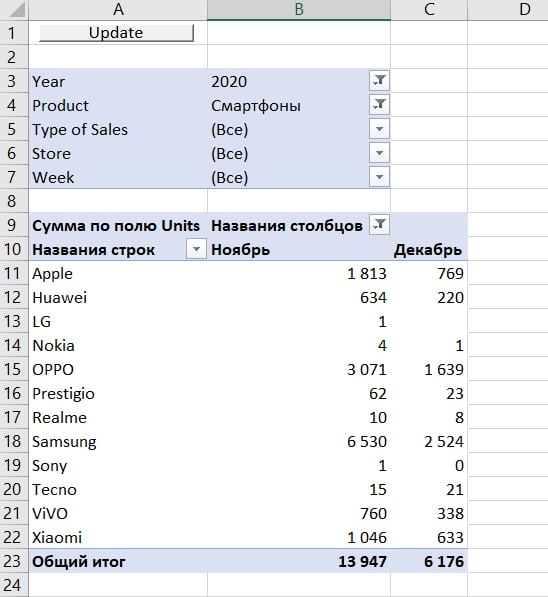Select the Sony row label
The image size is (548, 597).
118,465
